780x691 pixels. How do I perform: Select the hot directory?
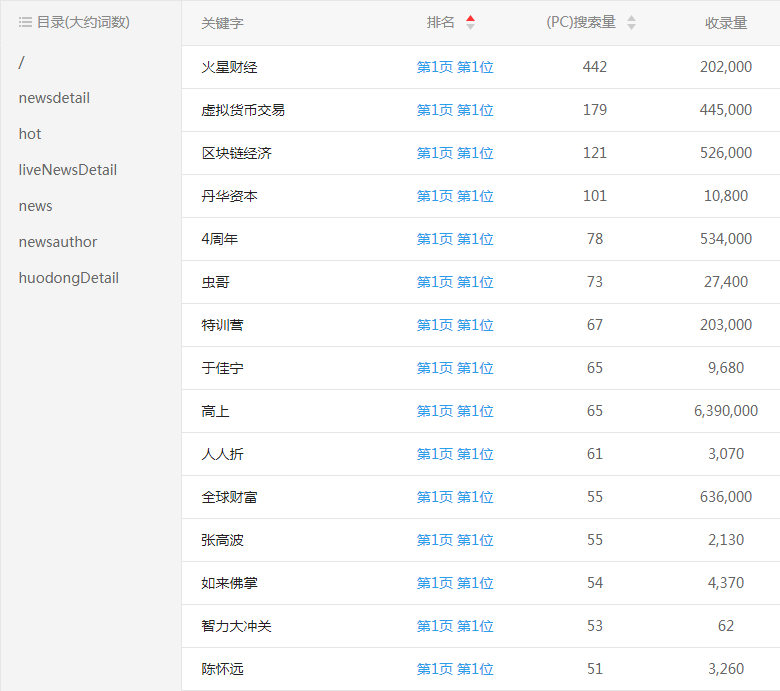pos(30,134)
